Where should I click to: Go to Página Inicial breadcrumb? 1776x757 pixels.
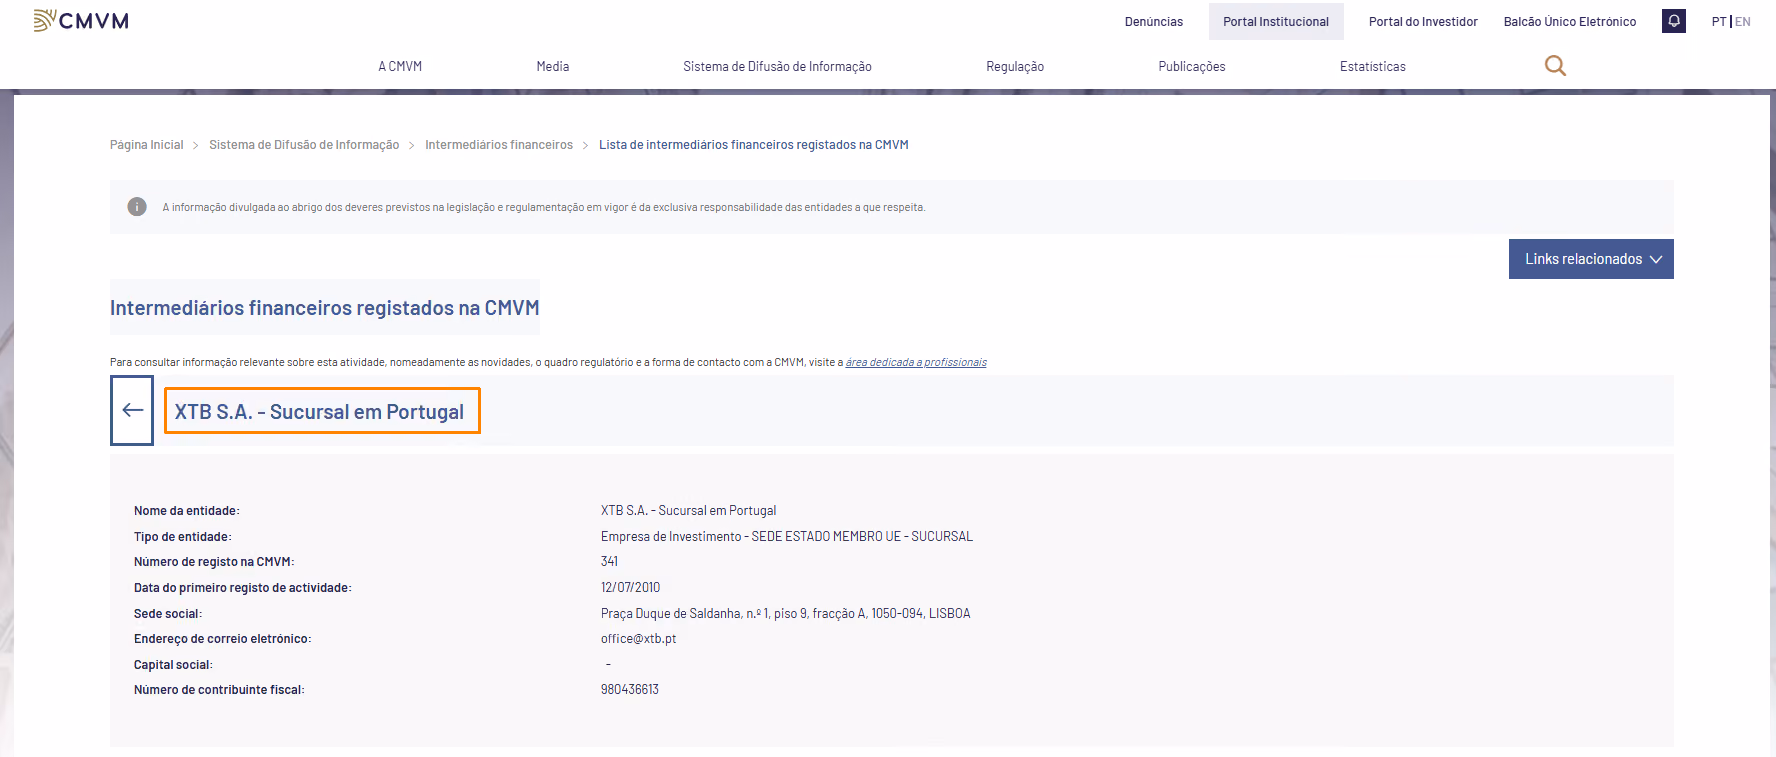147,145
